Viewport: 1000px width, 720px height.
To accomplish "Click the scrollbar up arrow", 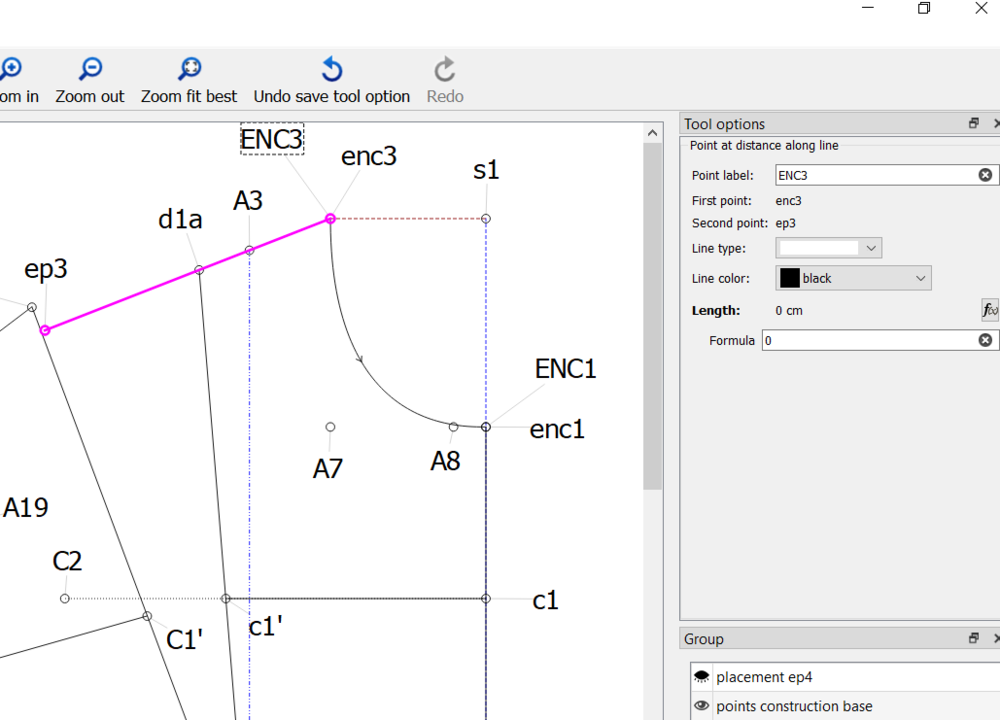I will click(x=652, y=133).
